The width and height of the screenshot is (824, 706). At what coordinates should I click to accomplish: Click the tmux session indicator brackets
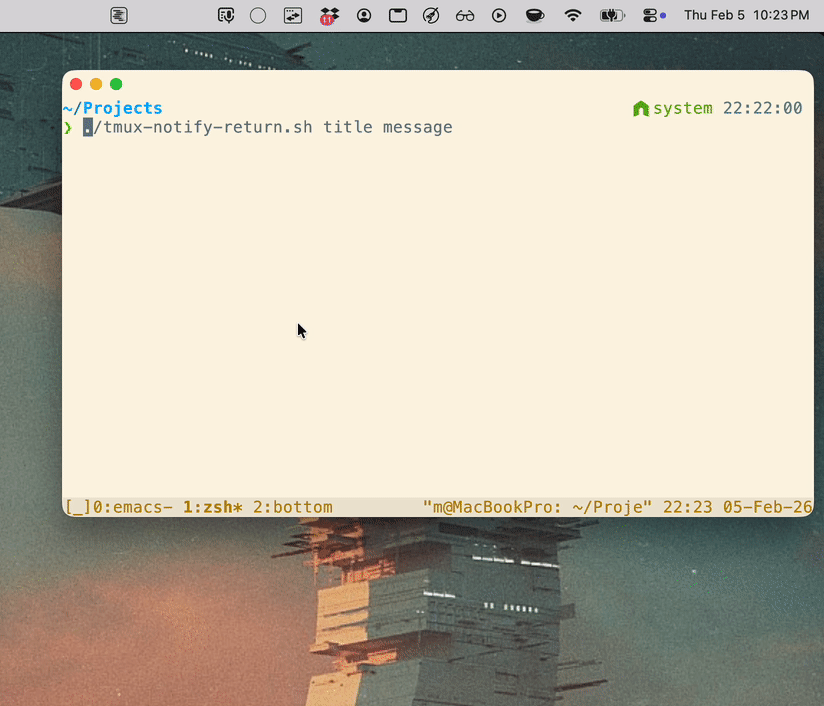click(78, 507)
